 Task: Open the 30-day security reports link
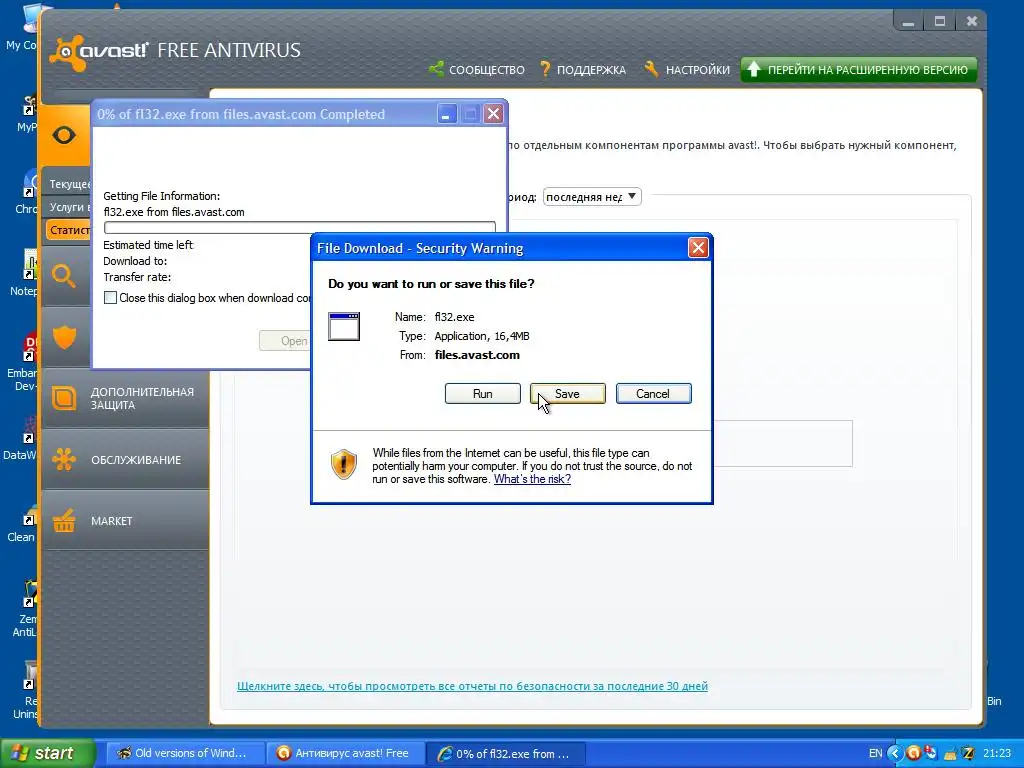(472, 686)
